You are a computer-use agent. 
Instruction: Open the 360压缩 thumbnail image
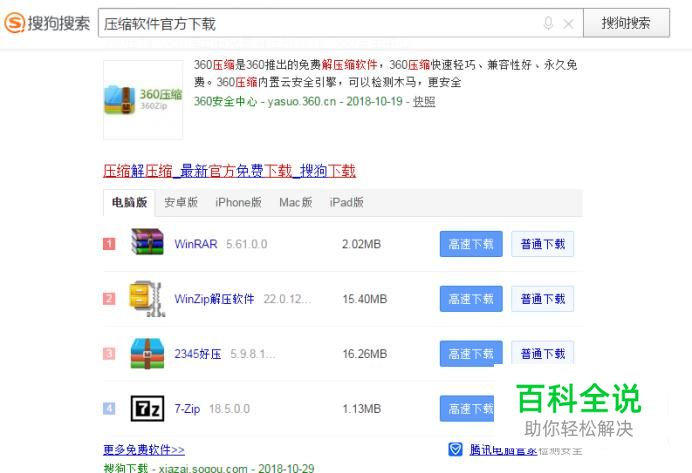143,100
